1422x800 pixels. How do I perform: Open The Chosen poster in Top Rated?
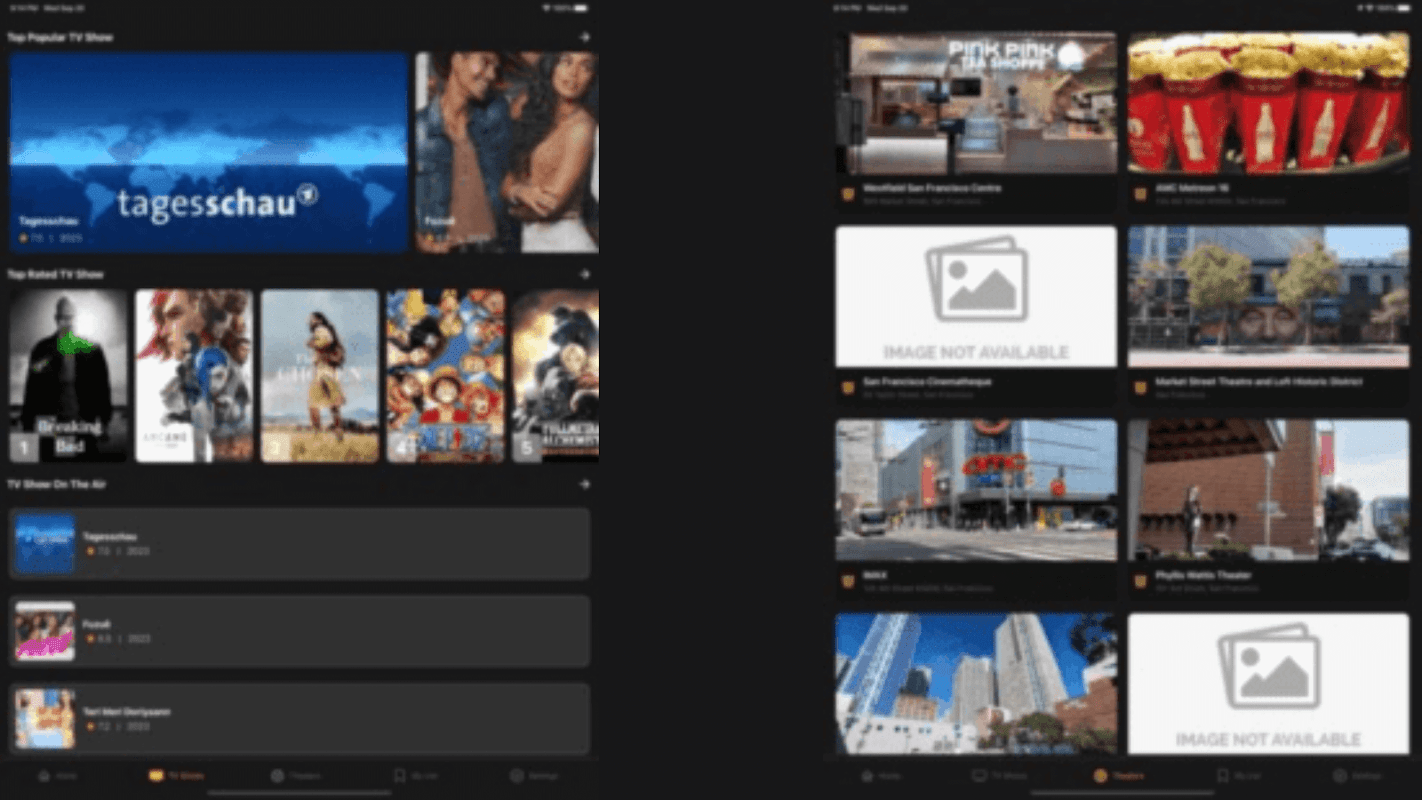320,376
